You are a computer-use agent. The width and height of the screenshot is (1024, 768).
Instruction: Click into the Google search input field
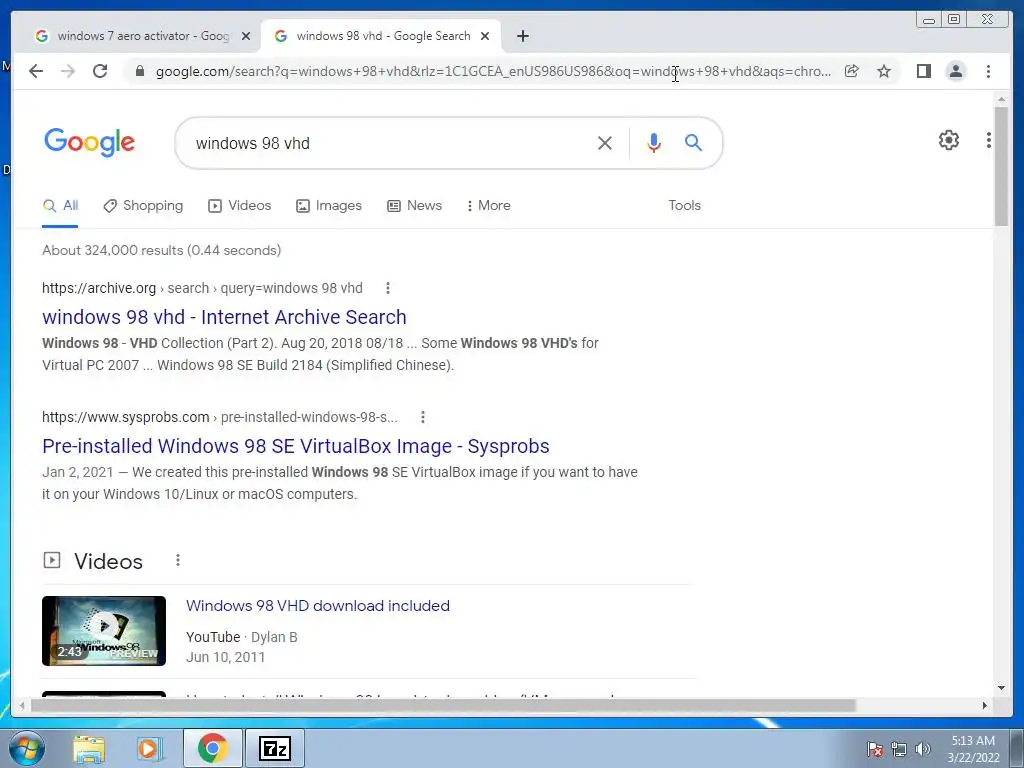coord(392,143)
